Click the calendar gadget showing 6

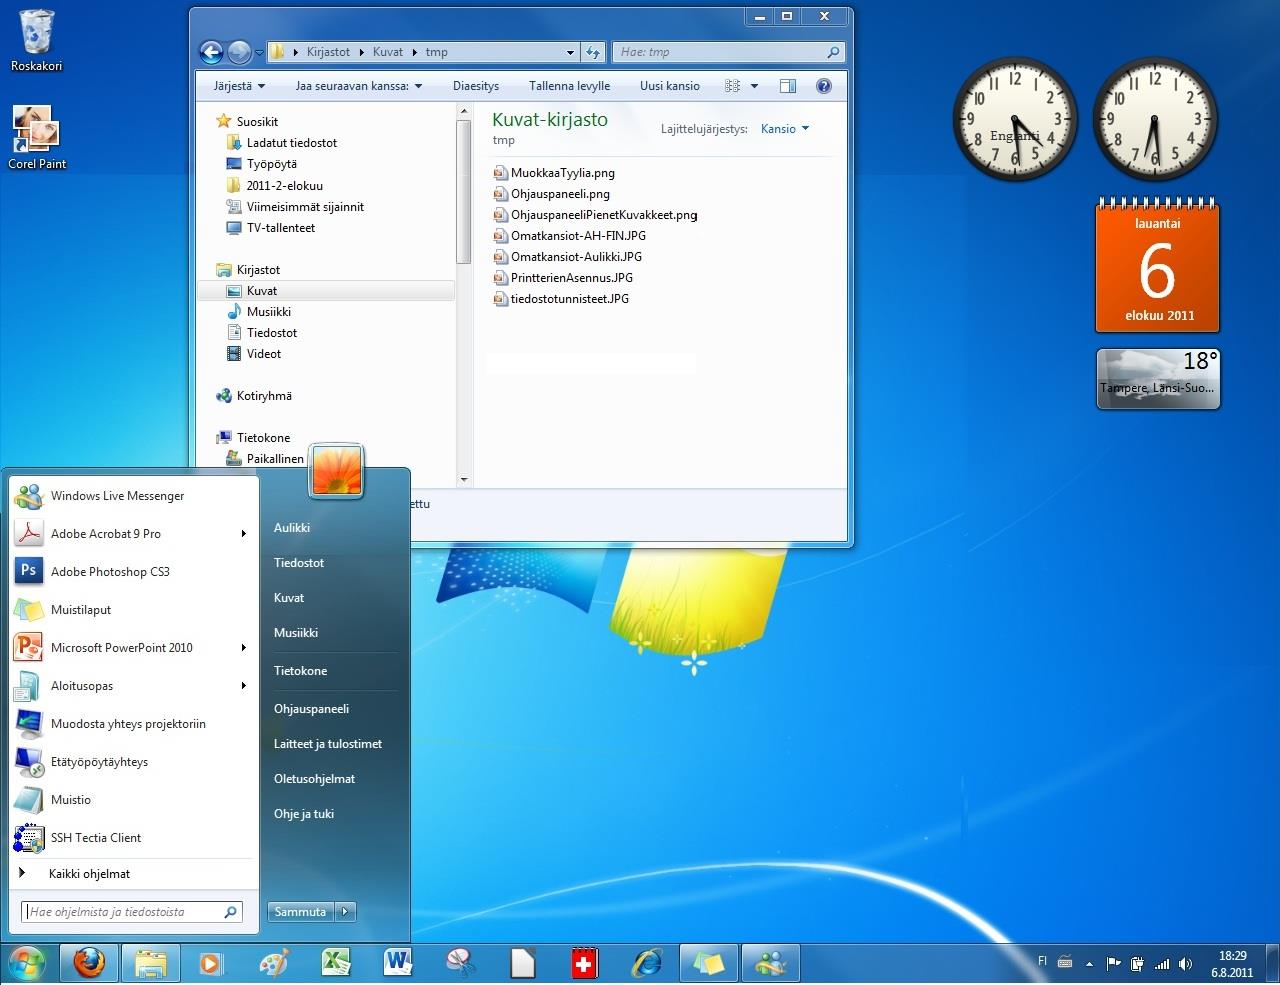pyautogui.click(x=1158, y=265)
